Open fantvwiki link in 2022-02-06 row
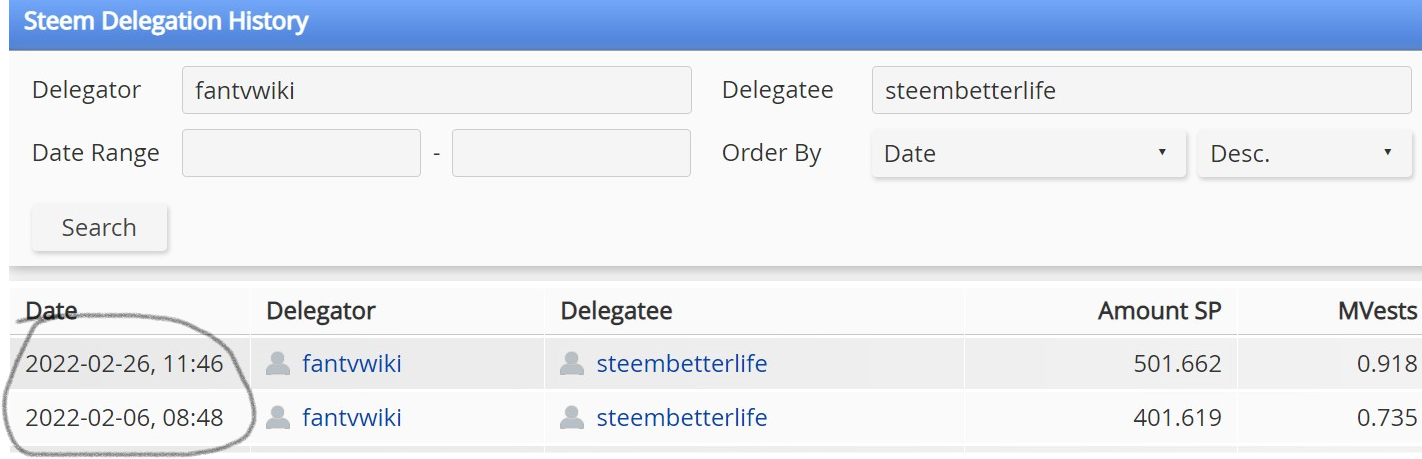The image size is (1422, 459). (352, 417)
